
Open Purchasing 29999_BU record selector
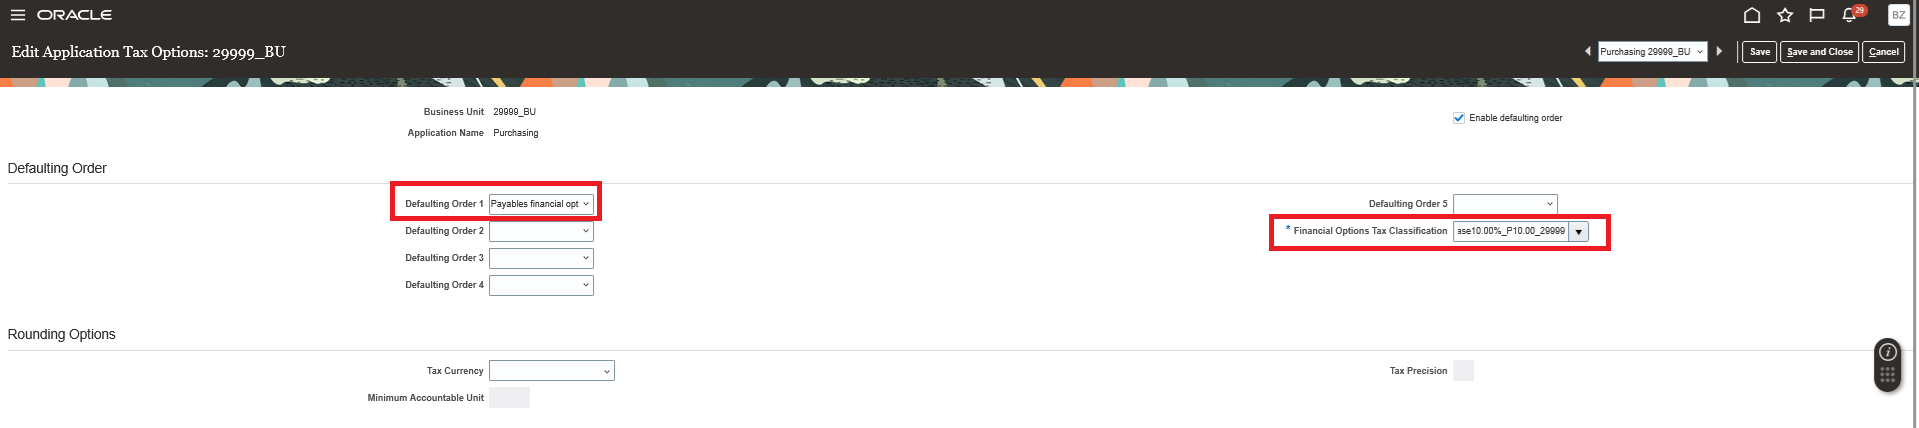(1652, 52)
